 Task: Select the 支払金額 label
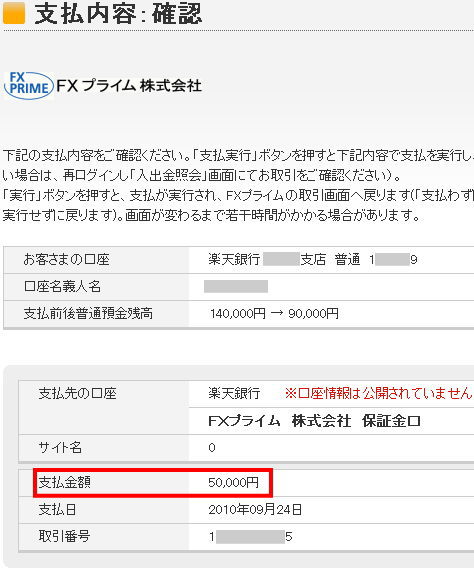(64, 483)
